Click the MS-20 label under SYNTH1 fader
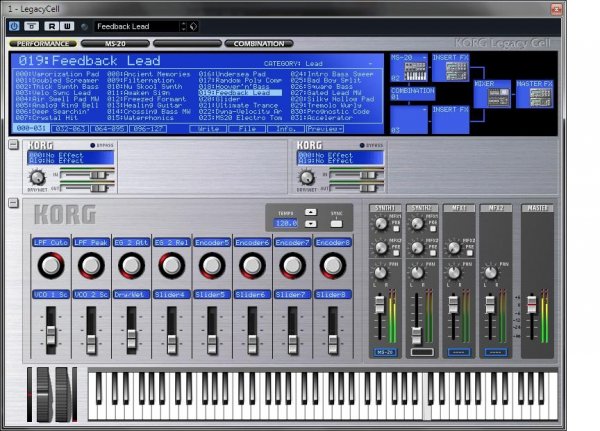The height and width of the screenshot is (431, 600). pos(385,352)
